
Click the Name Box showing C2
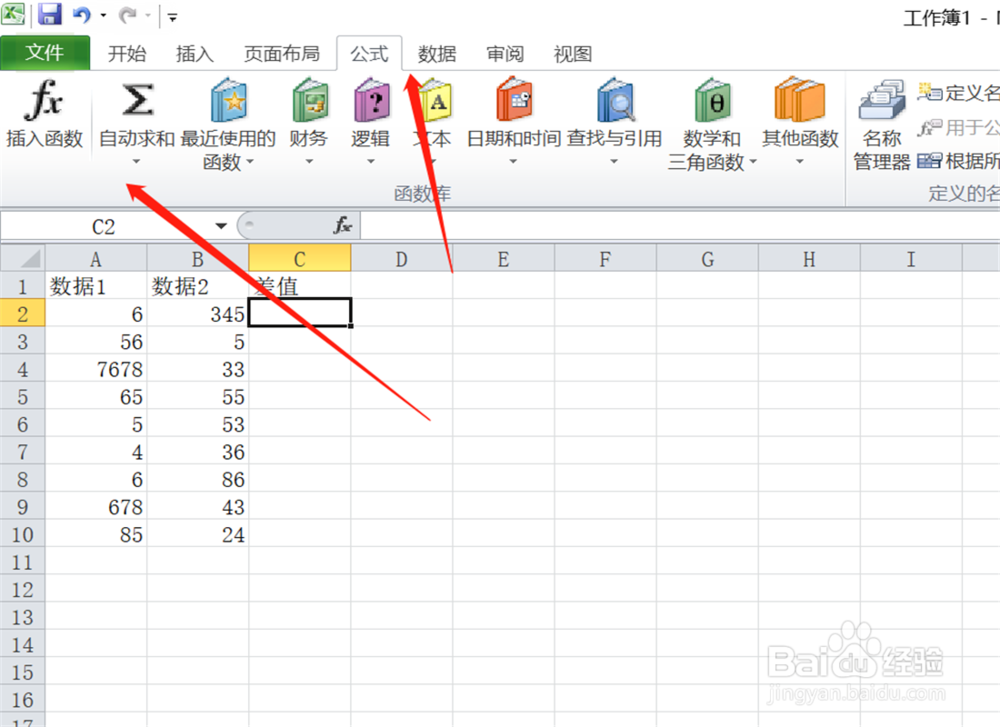pyautogui.click(x=103, y=226)
